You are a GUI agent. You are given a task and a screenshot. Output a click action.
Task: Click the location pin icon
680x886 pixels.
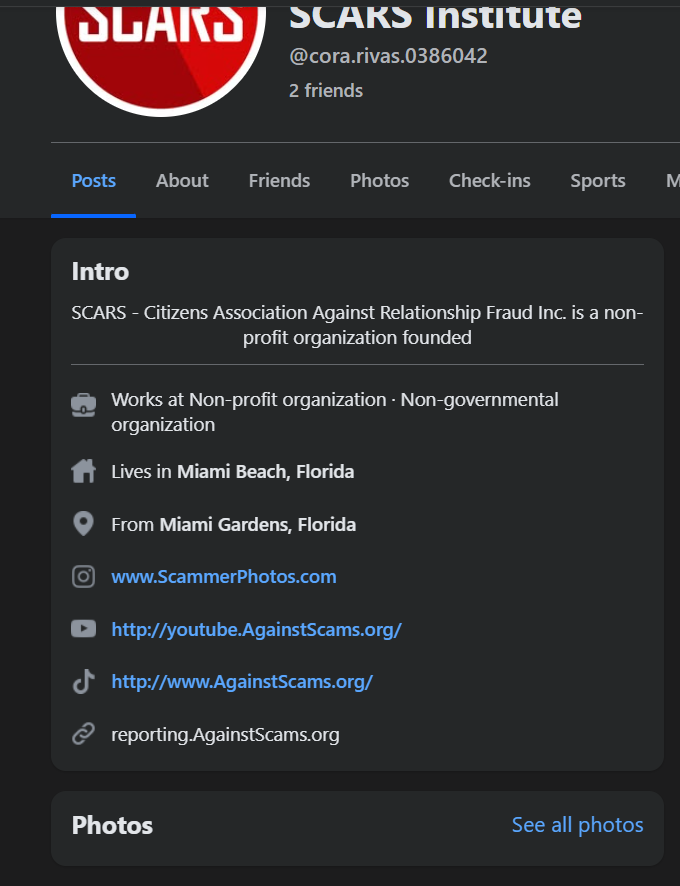(x=84, y=524)
